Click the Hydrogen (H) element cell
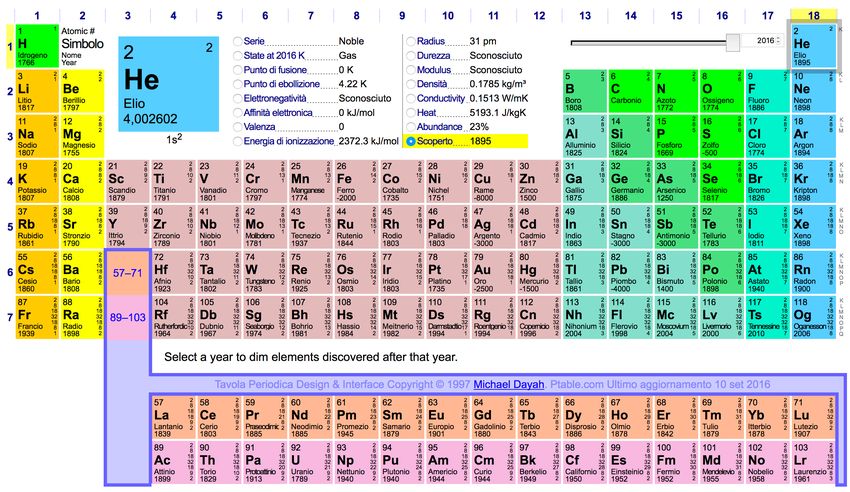This screenshot has width=850, height=492. pyautogui.click(x=37, y=46)
